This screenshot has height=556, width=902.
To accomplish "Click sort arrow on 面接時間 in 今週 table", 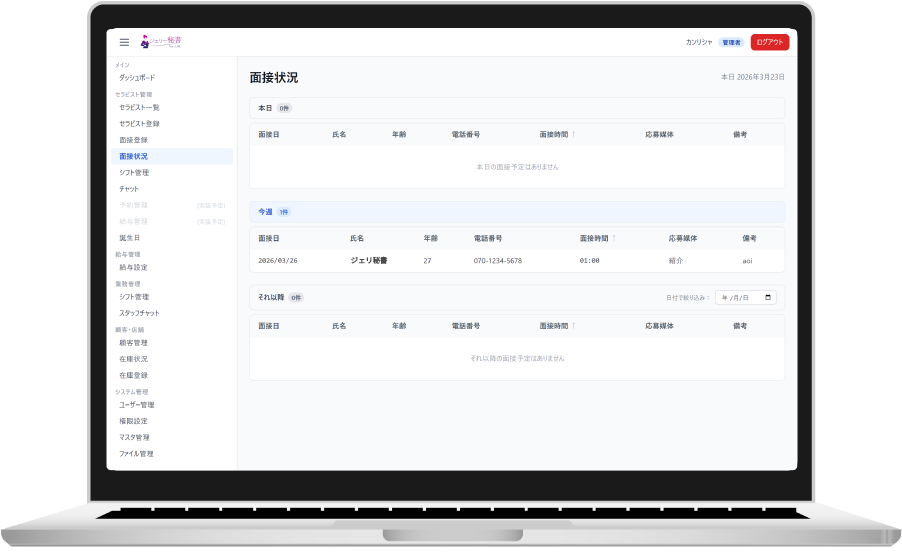I will (613, 239).
